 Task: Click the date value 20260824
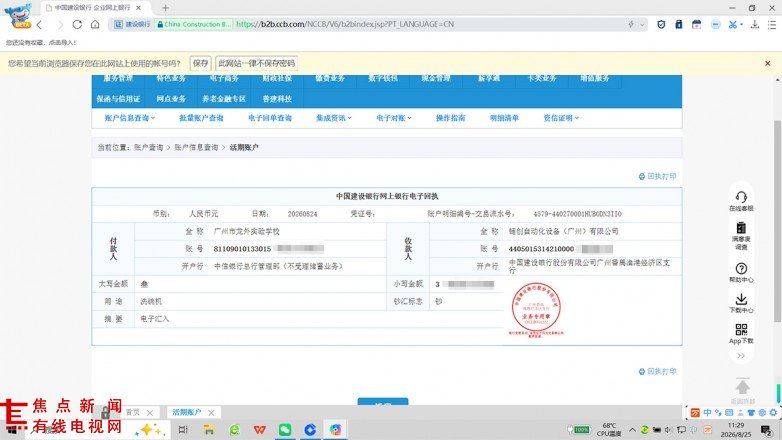tap(302, 214)
